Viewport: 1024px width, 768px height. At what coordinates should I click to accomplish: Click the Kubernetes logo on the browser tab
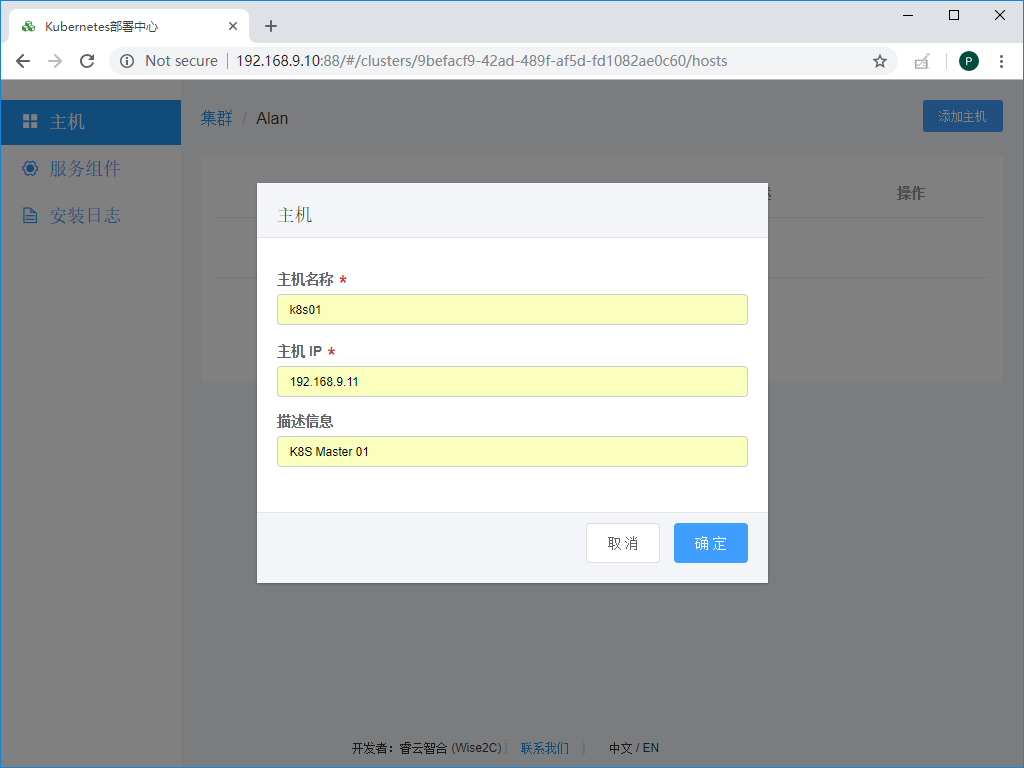pos(28,26)
